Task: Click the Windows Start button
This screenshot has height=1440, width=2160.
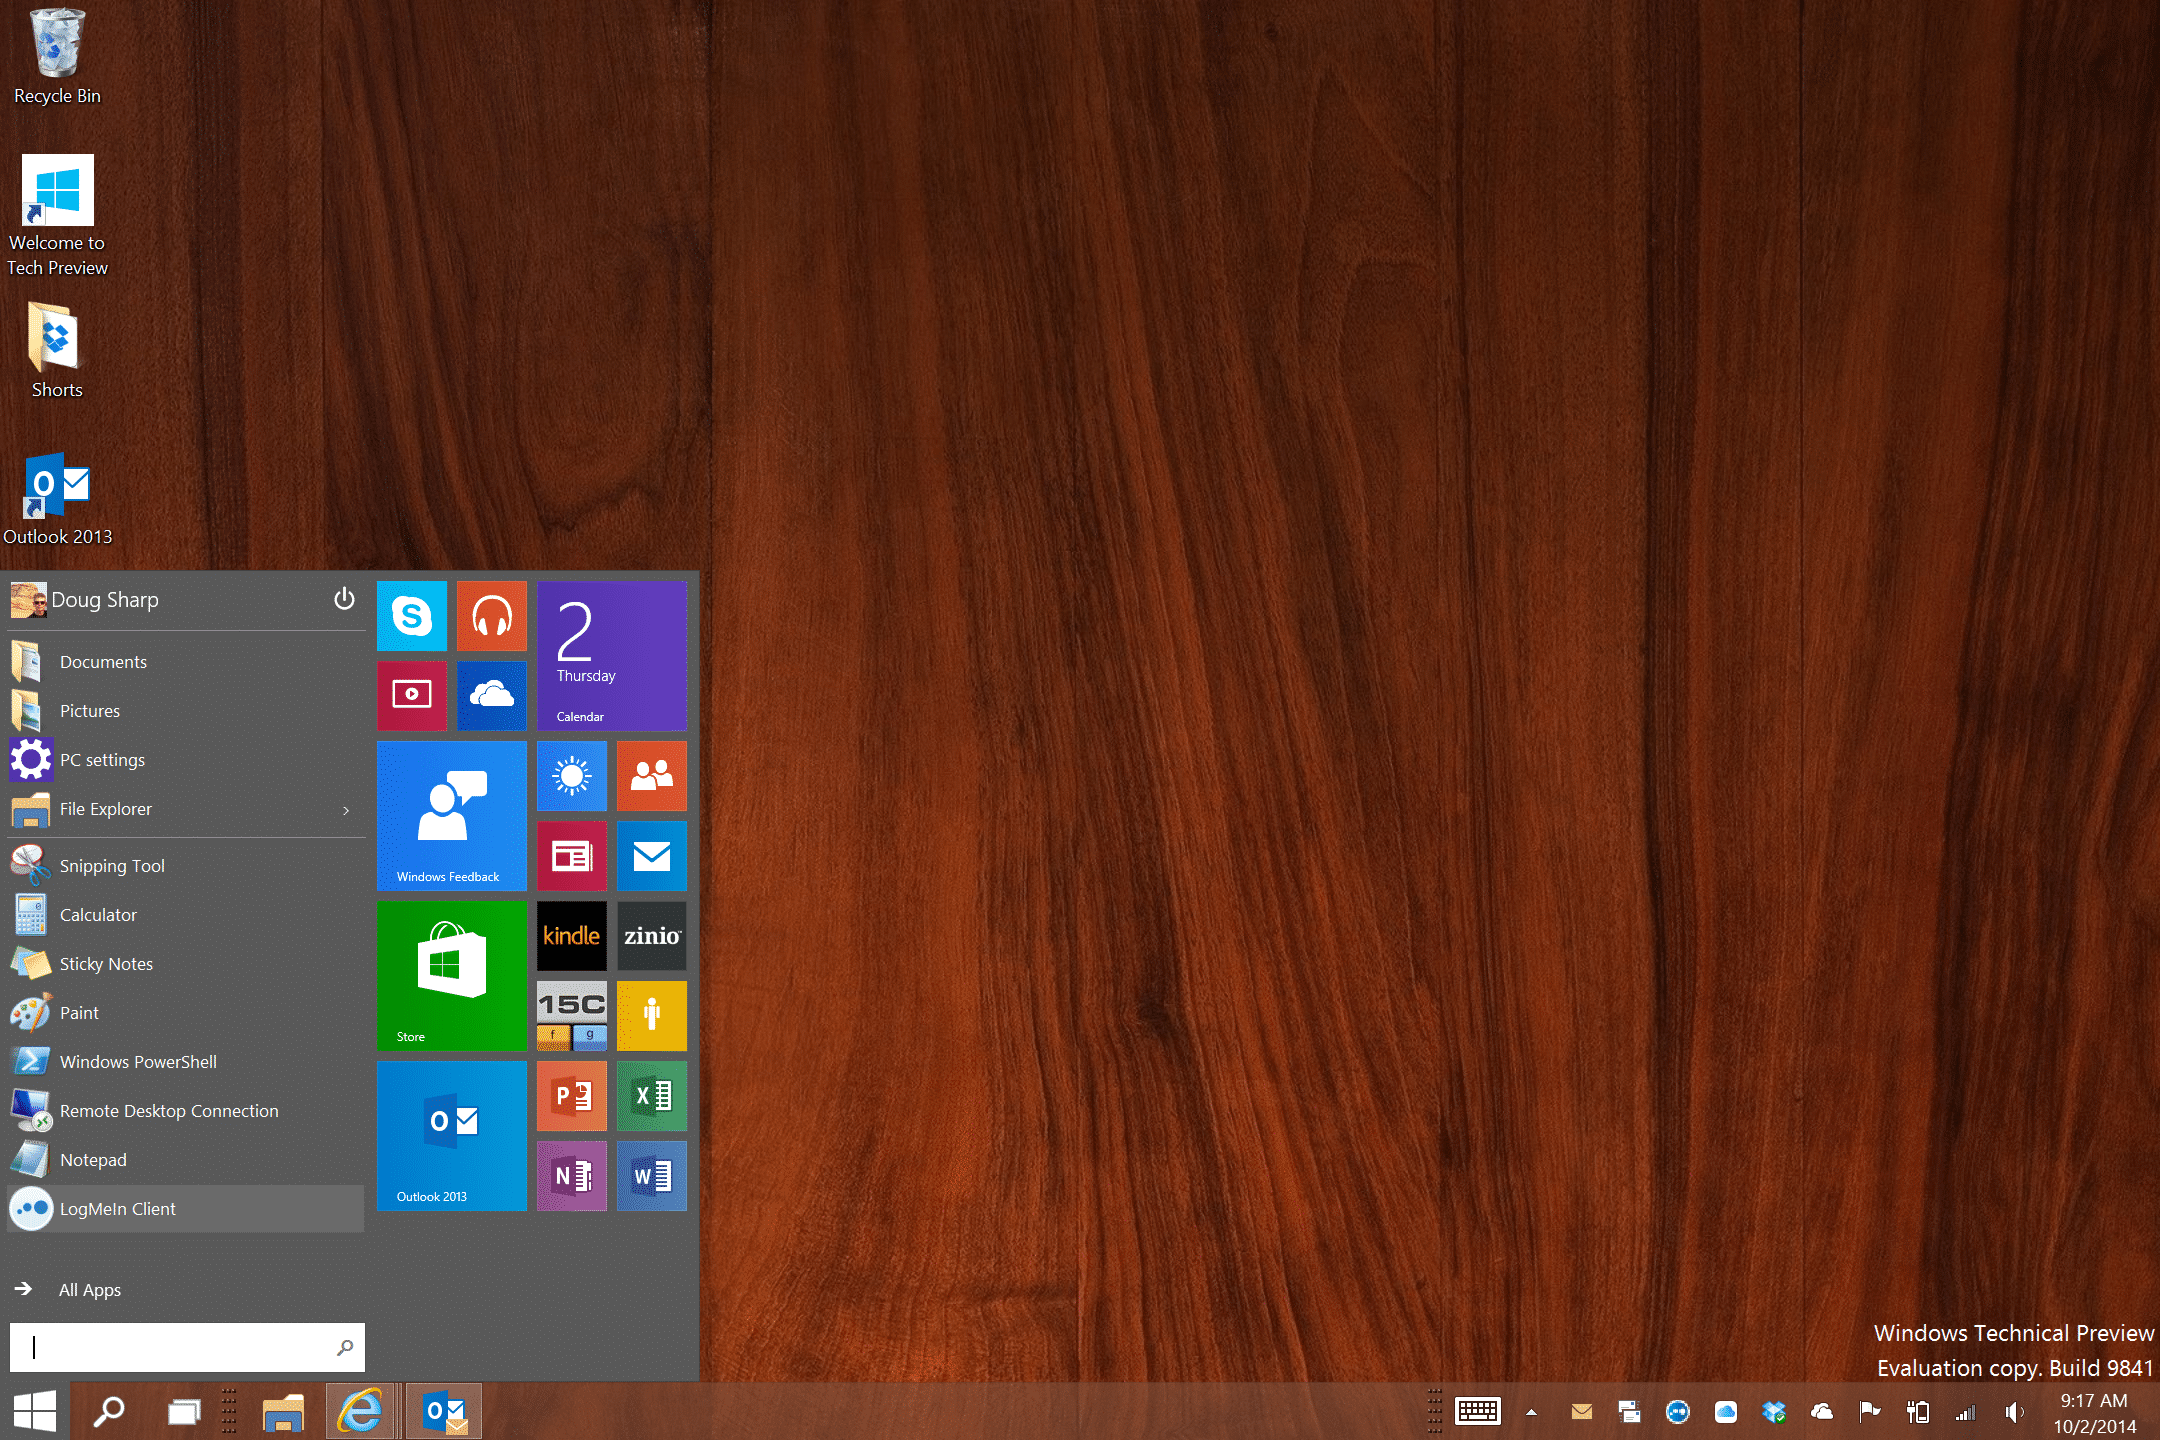Action: click(35, 1411)
